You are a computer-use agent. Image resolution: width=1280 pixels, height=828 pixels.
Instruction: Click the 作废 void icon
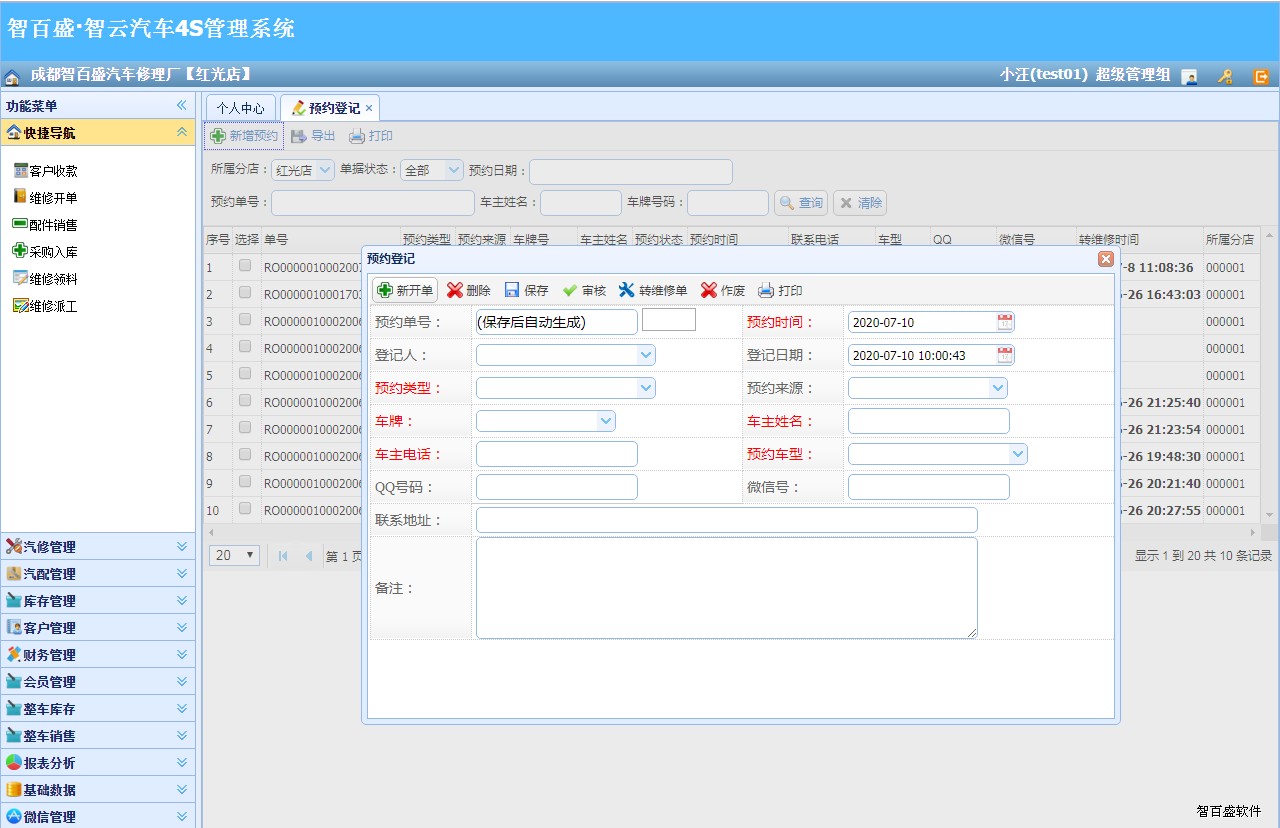709,290
